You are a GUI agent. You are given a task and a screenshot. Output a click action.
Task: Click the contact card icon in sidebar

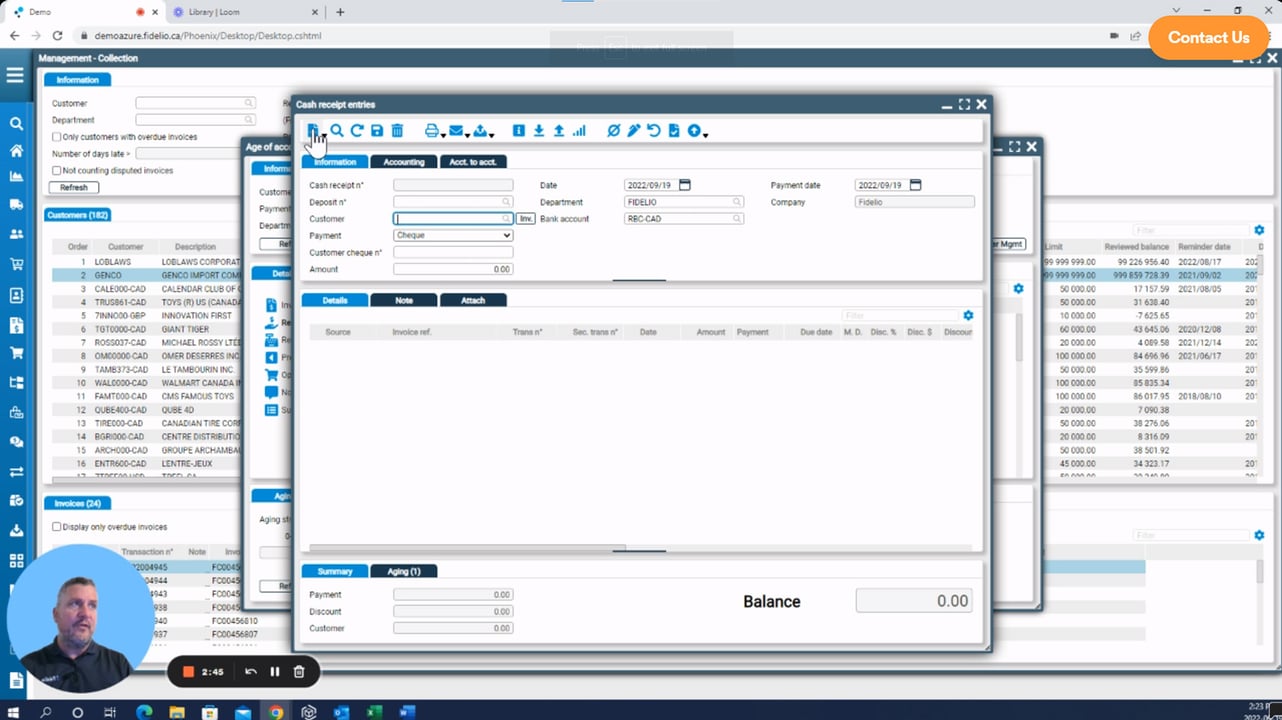coord(16,296)
